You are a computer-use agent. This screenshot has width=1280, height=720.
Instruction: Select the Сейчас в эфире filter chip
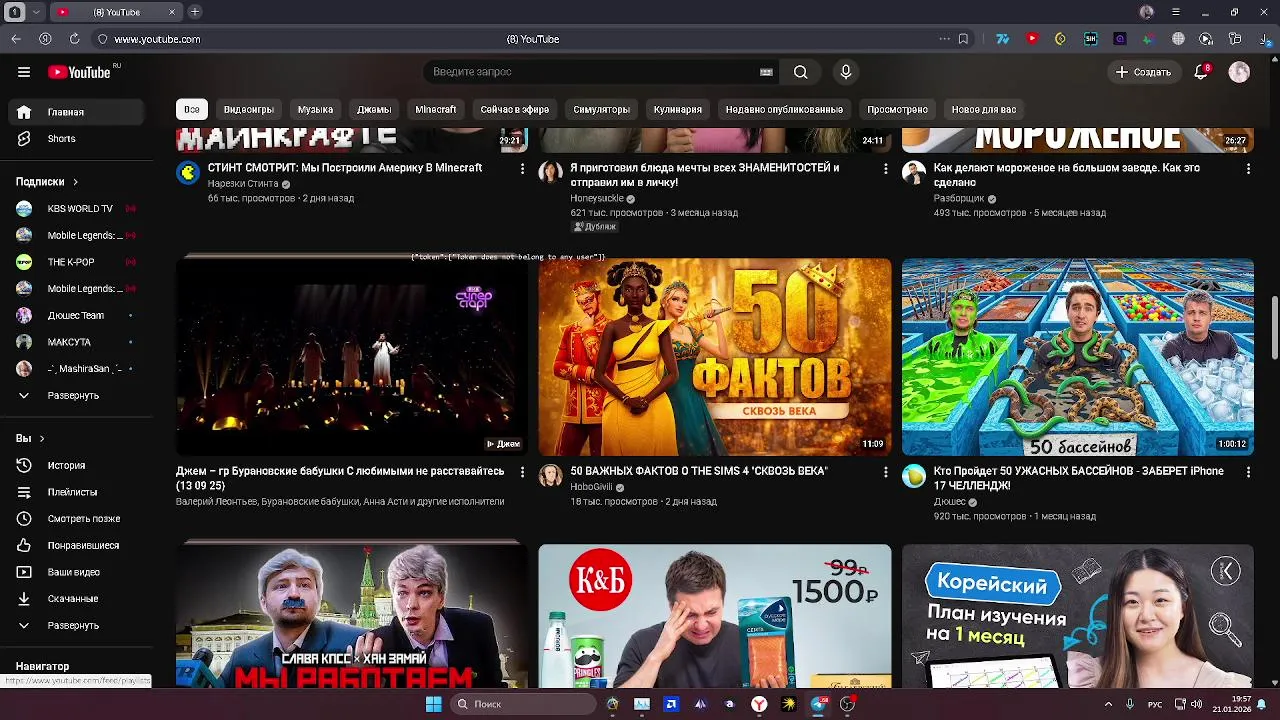point(514,109)
